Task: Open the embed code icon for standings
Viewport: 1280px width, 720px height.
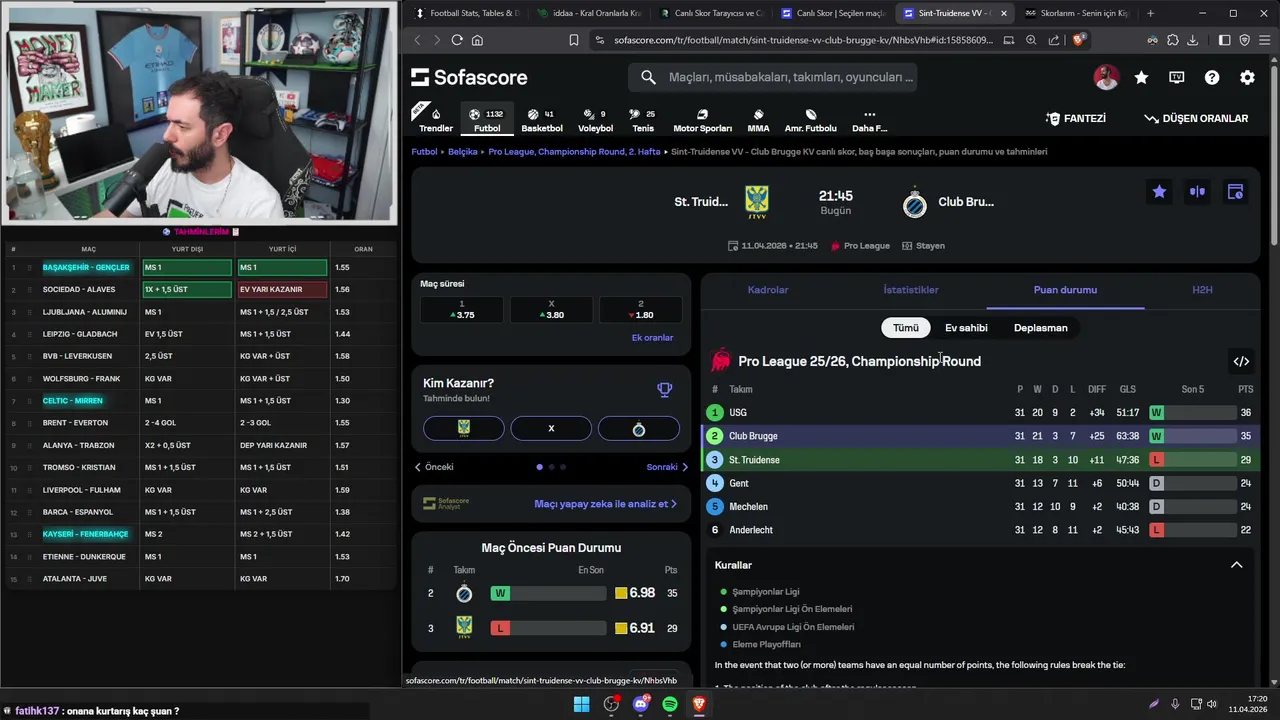Action: 1241,361
